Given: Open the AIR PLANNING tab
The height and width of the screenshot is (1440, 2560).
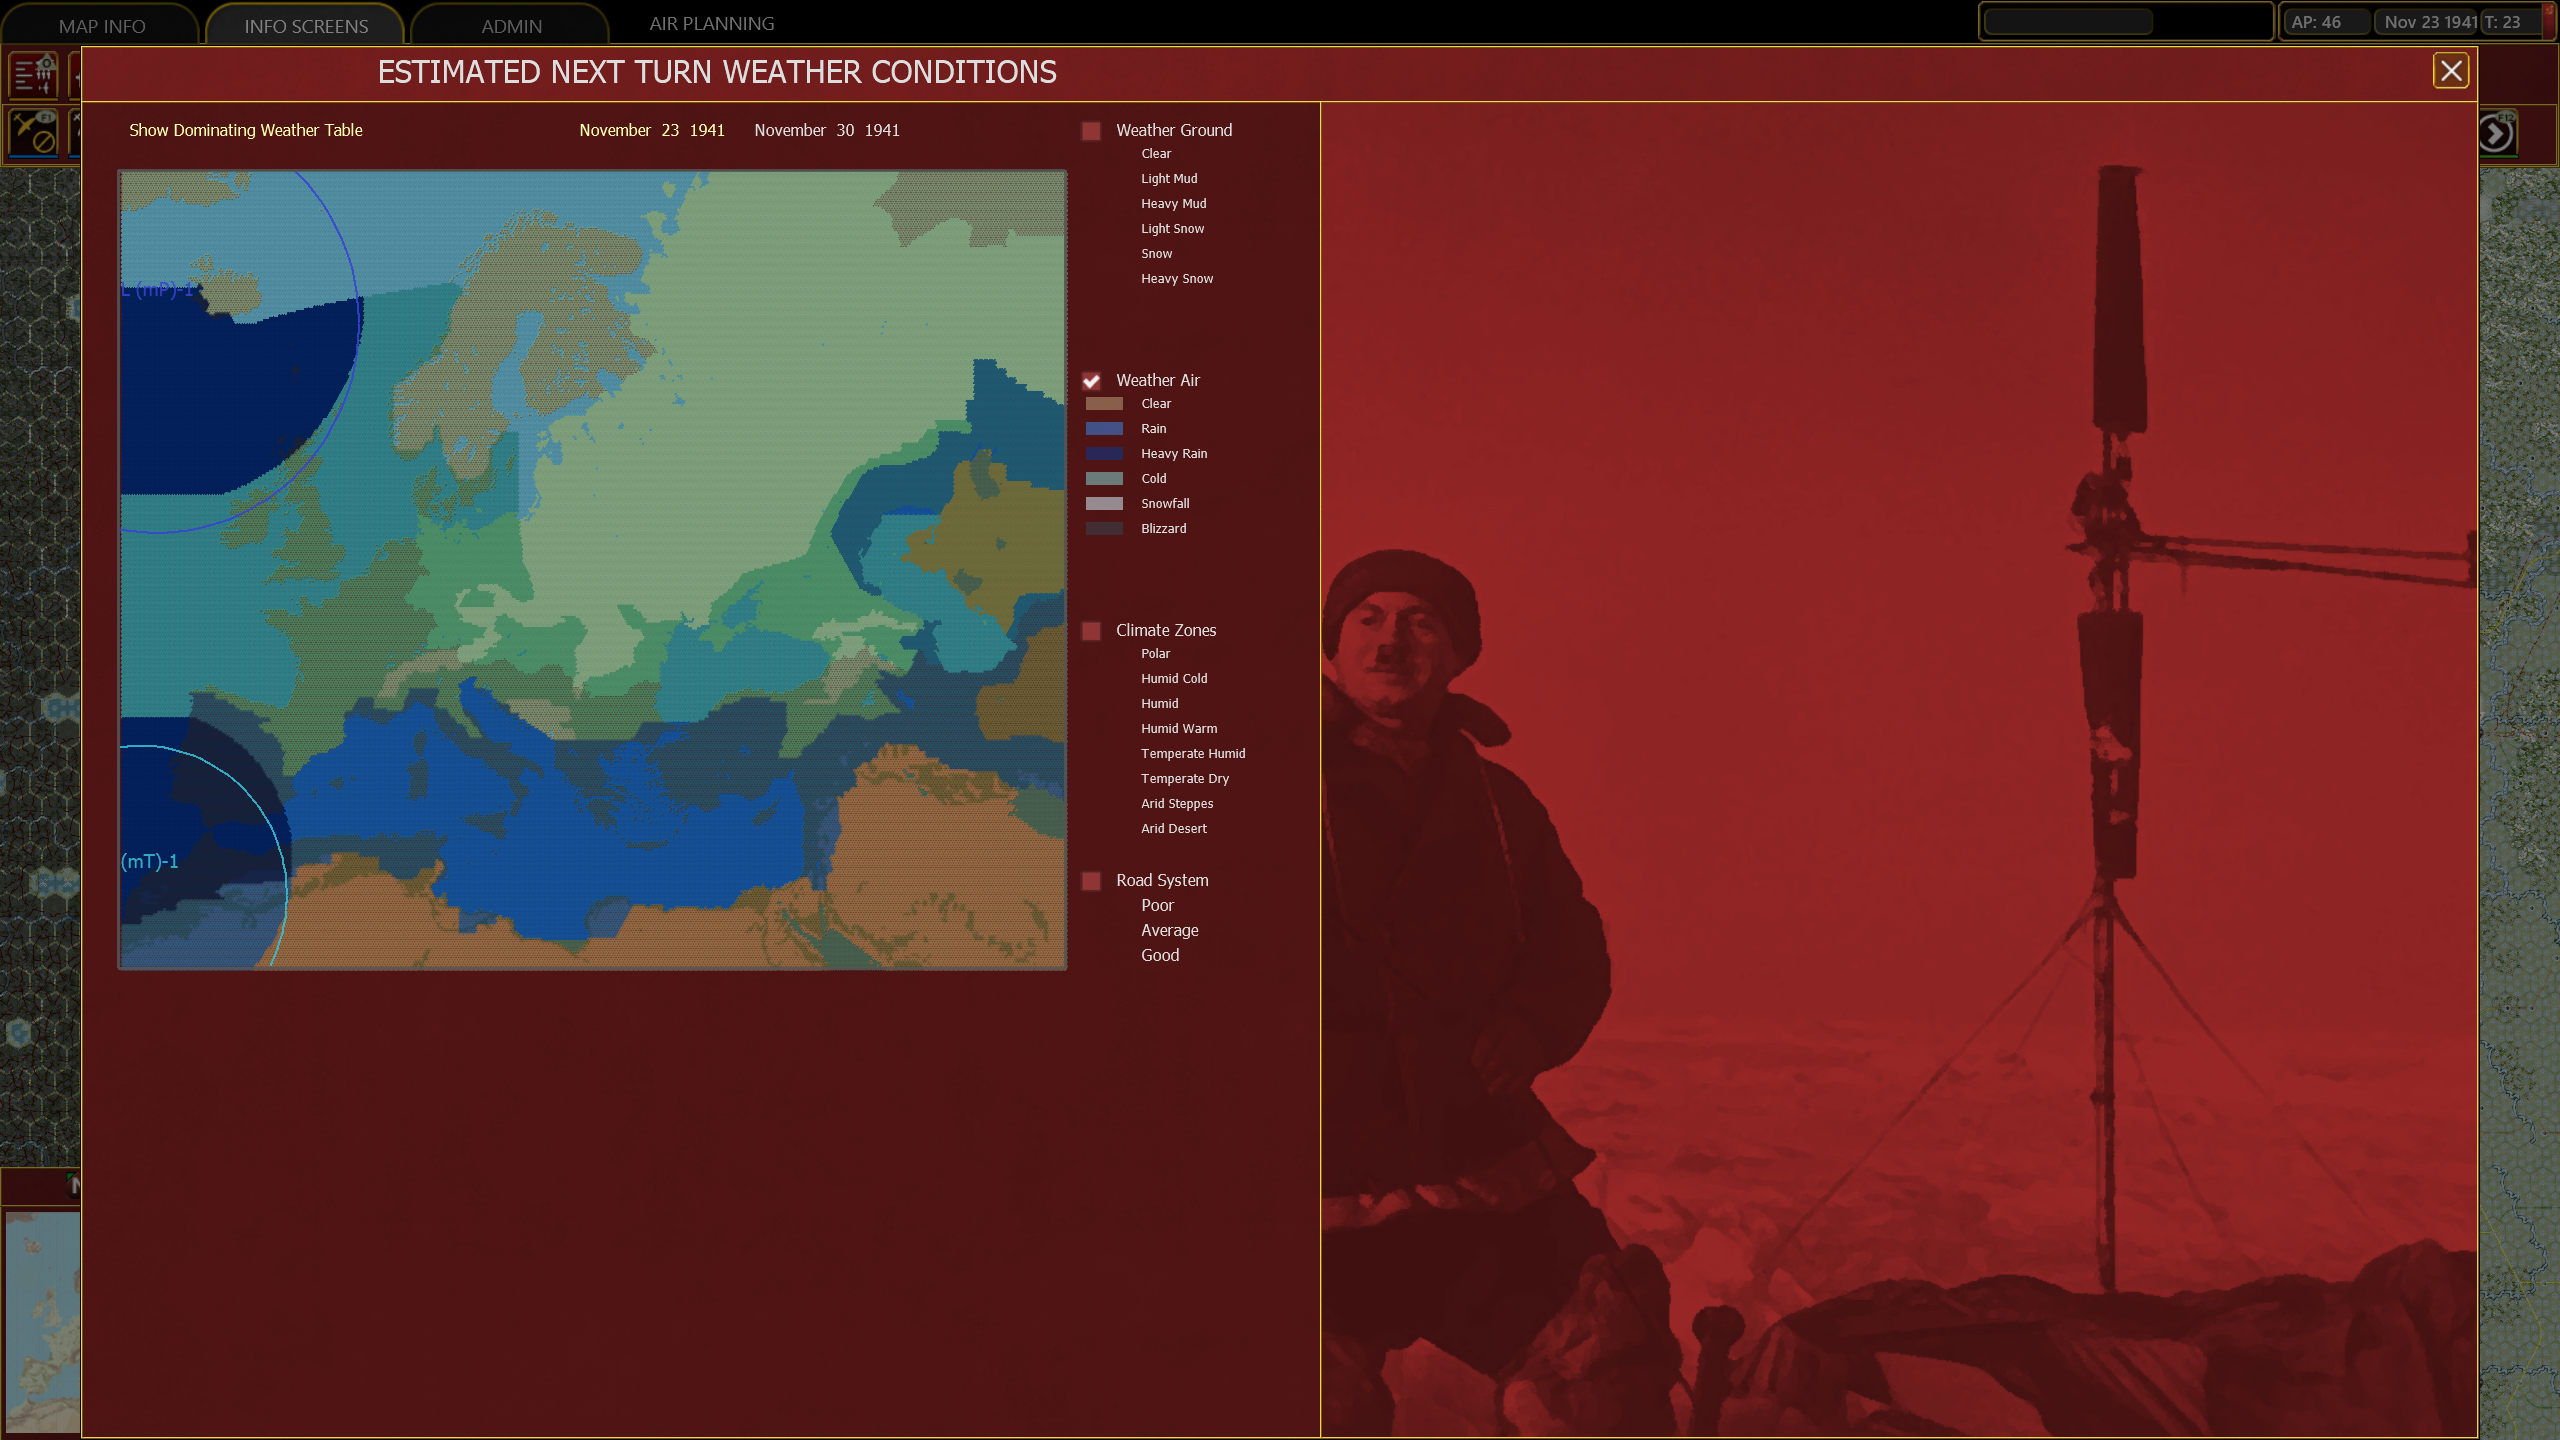Looking at the screenshot, I should click(x=711, y=23).
